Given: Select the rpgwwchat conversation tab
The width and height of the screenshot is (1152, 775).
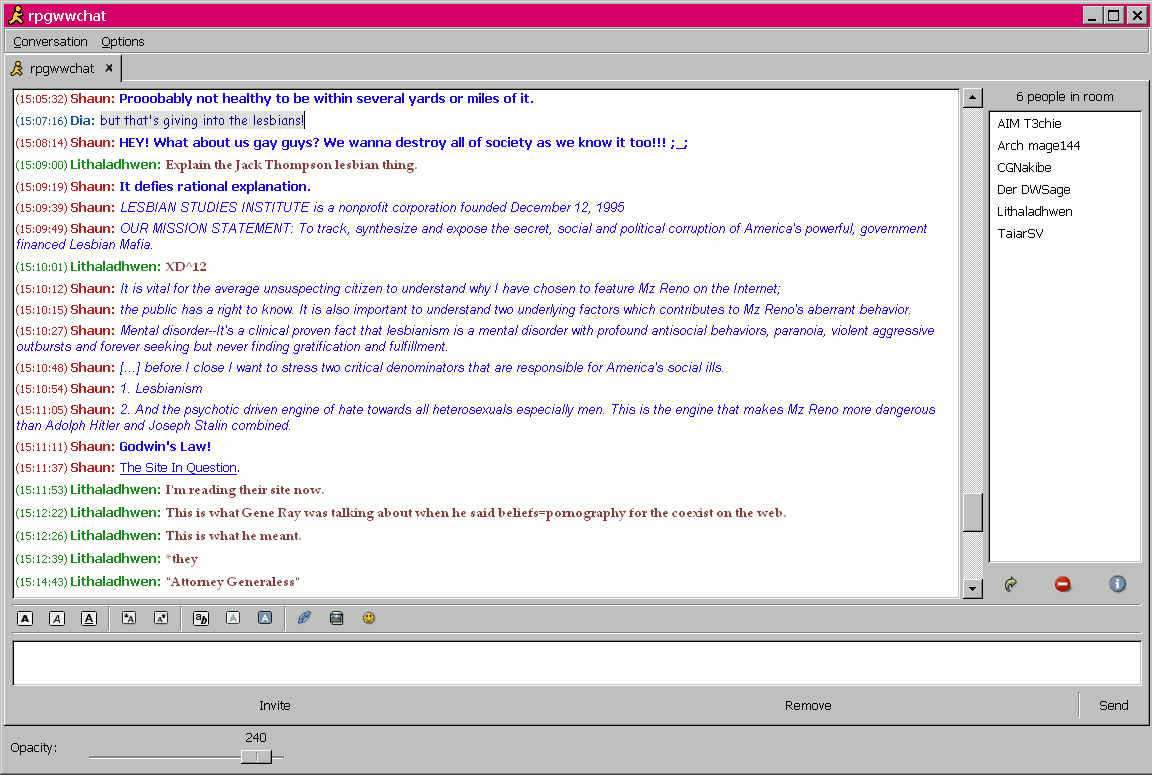Looking at the screenshot, I should 62,68.
